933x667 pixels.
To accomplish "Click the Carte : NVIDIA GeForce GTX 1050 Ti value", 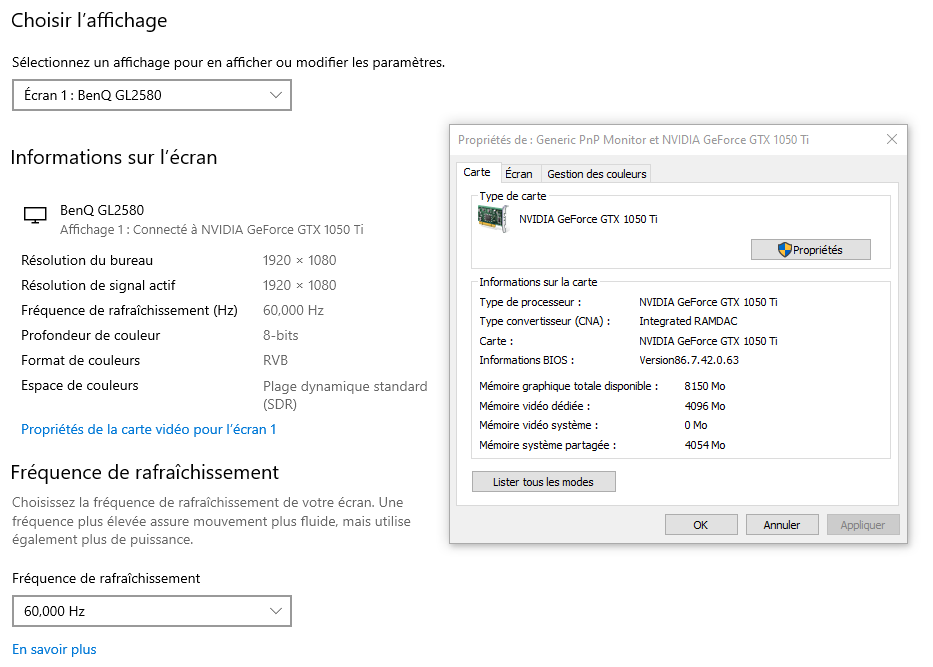I will pos(708,341).
